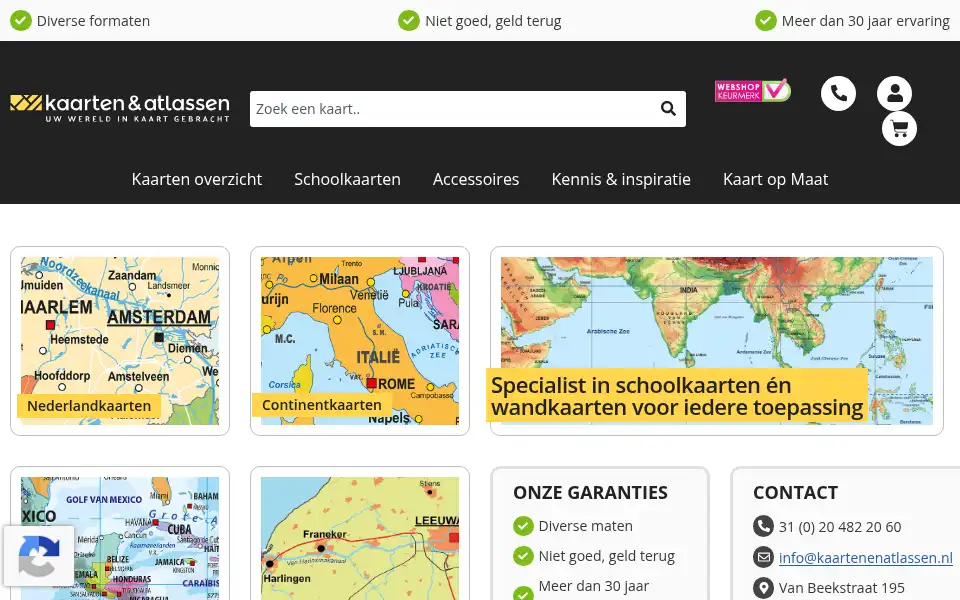This screenshot has height=600, width=960.
Task: Open the user account icon
Action: 894,94
